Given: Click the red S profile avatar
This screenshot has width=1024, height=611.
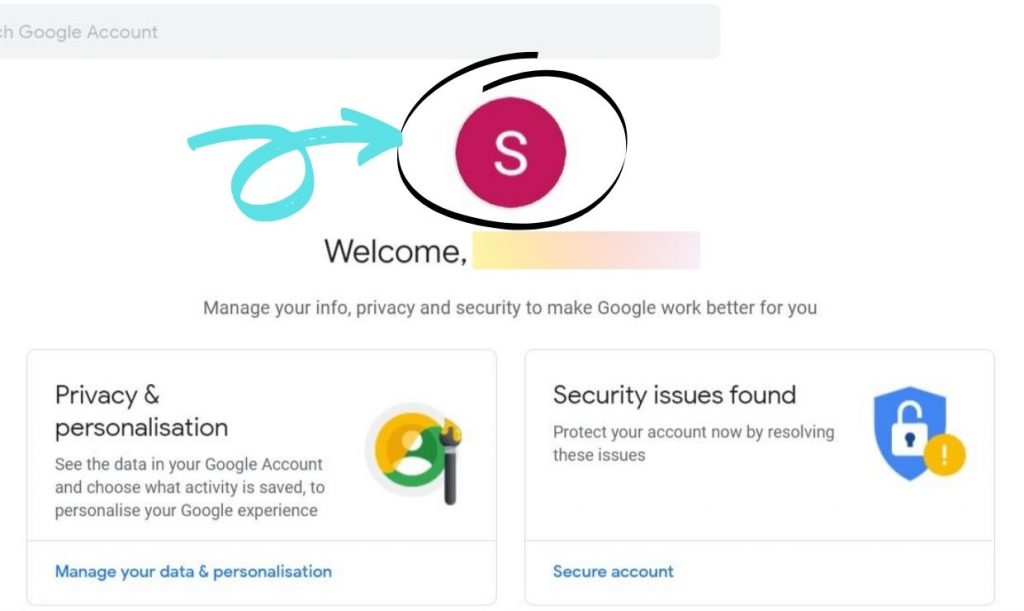Looking at the screenshot, I should tap(510, 152).
